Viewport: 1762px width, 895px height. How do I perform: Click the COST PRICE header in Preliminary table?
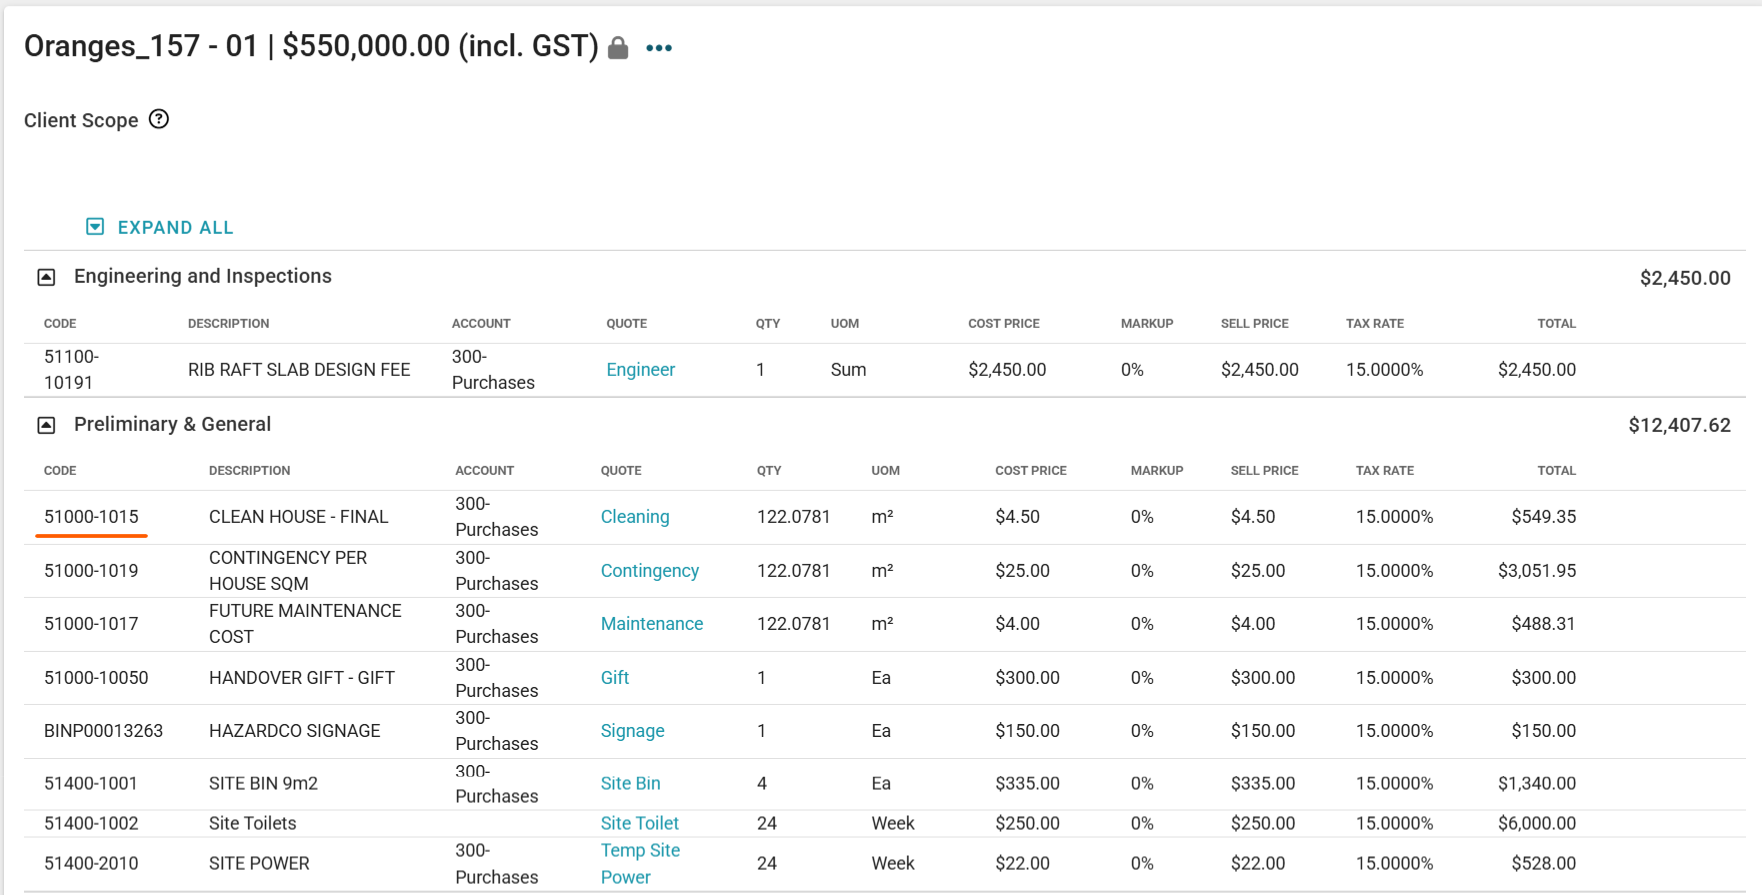(1031, 470)
